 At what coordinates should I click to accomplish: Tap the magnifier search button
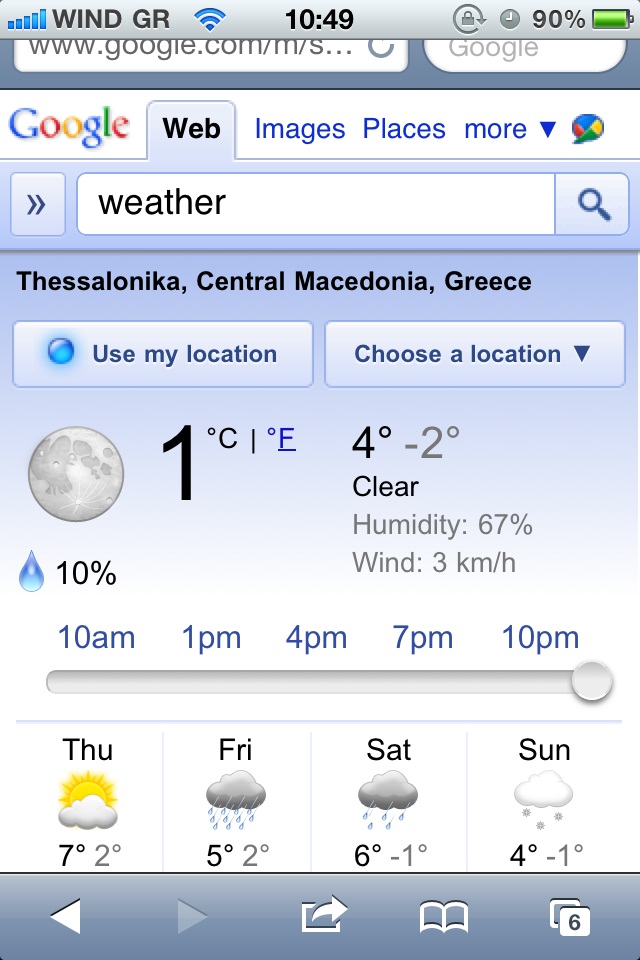pos(595,205)
